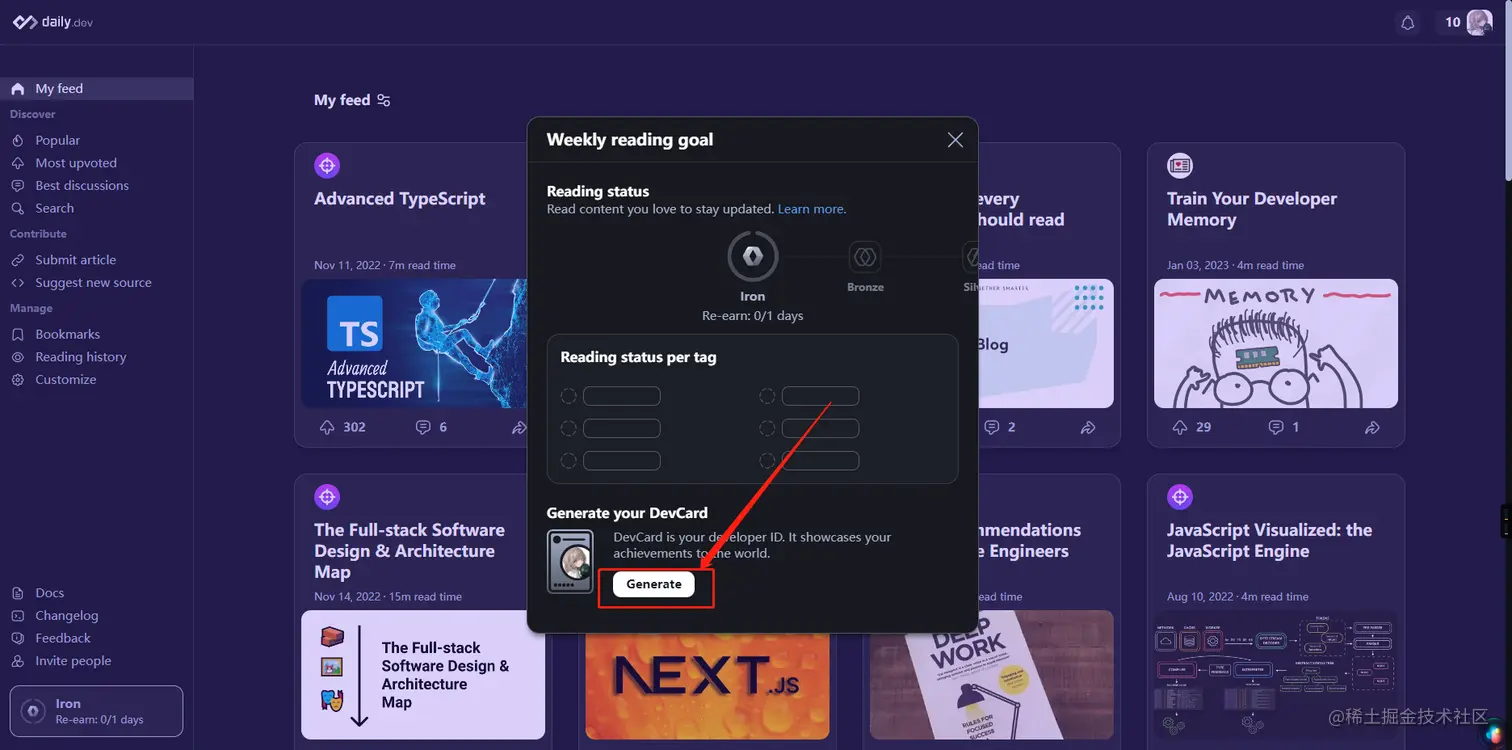Open the Deep Work book thumbnail
The image size is (1512, 750).
[991, 675]
